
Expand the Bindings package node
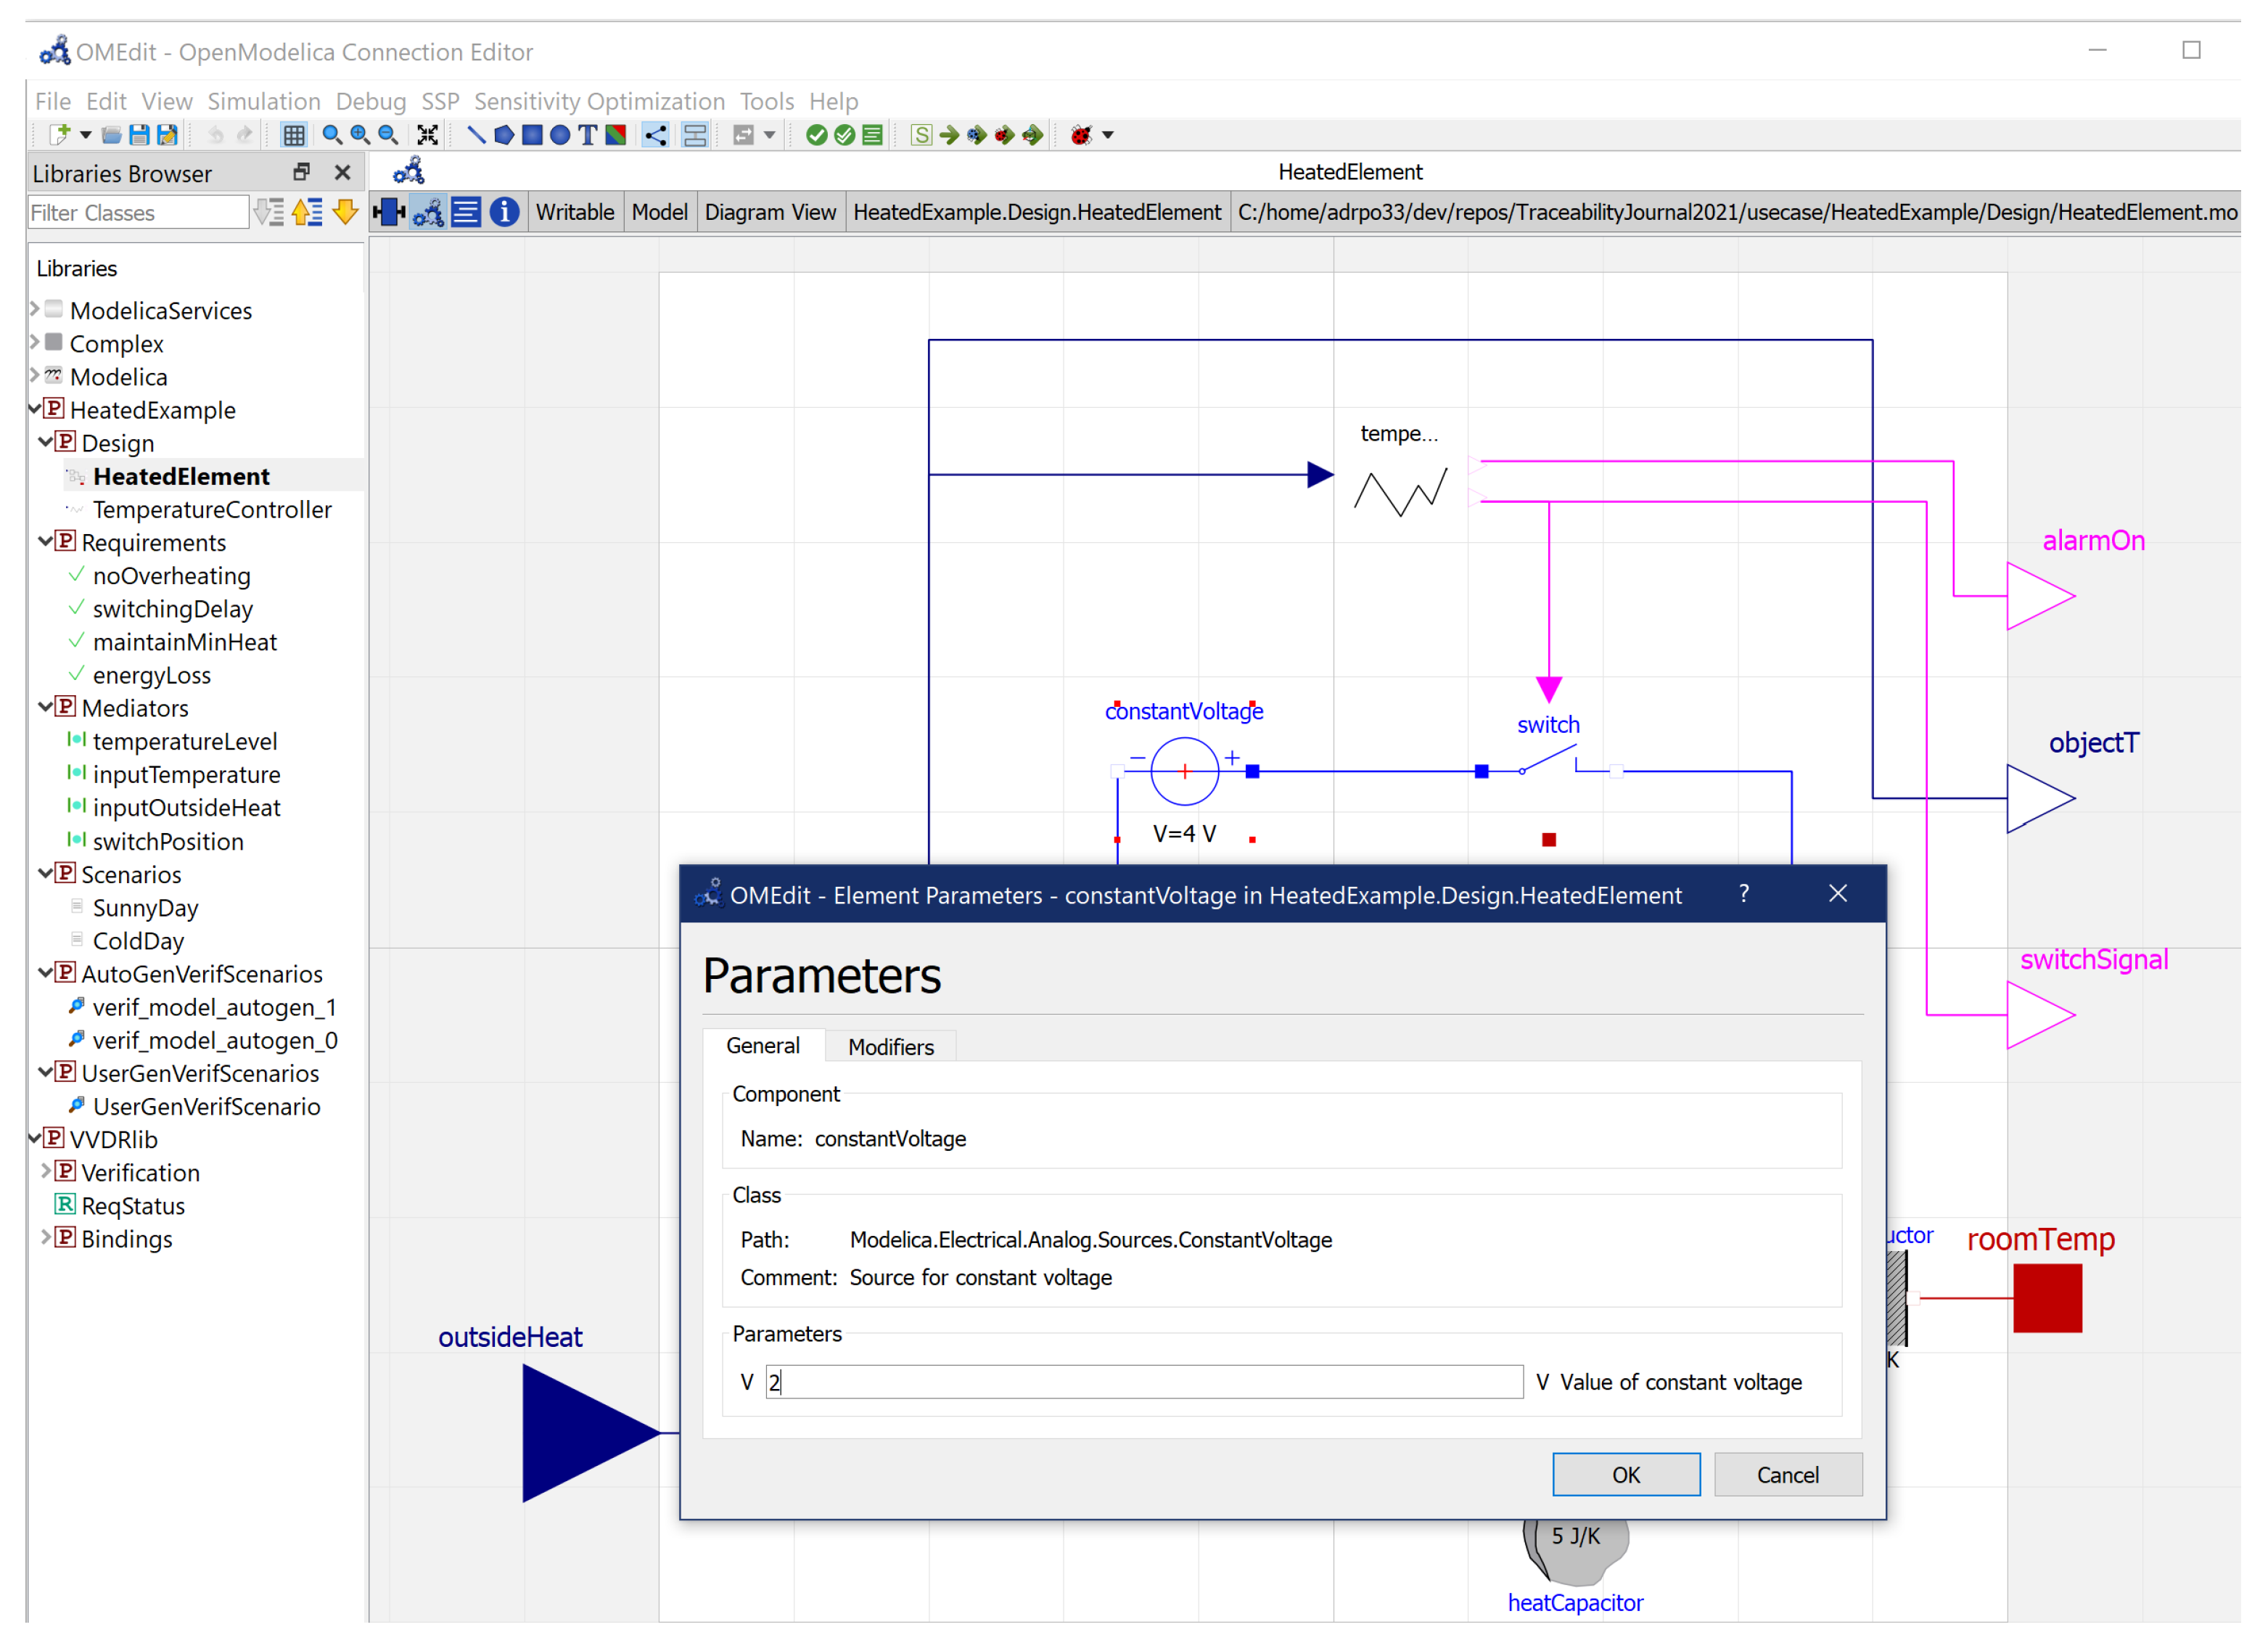[45, 1237]
